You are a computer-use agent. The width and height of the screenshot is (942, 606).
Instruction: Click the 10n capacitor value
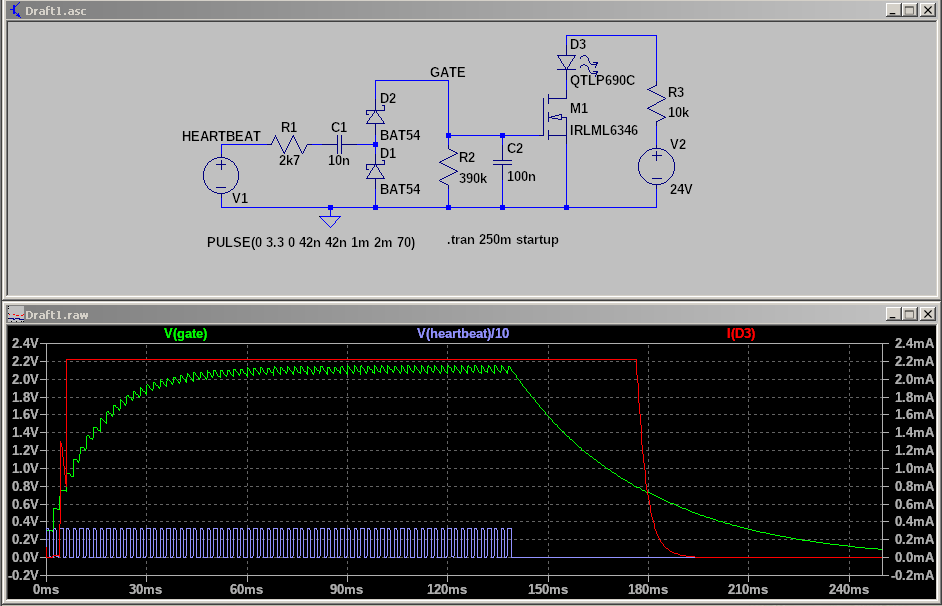pyautogui.click(x=339, y=160)
